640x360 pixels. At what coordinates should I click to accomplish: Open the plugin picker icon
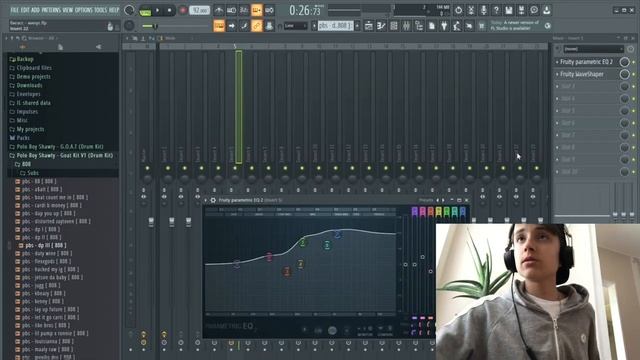[444, 26]
